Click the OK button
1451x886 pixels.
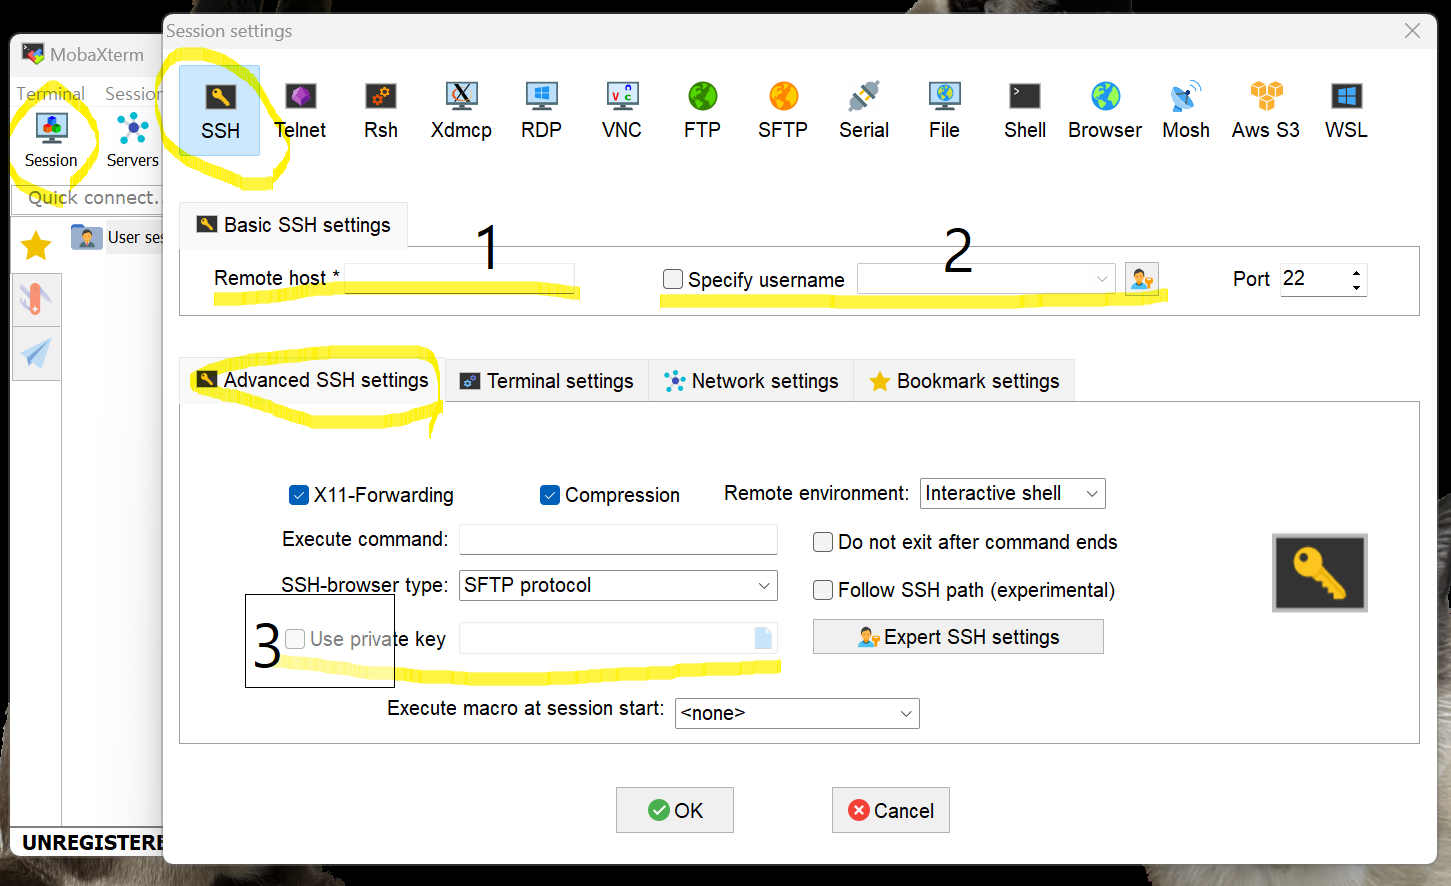(x=675, y=810)
